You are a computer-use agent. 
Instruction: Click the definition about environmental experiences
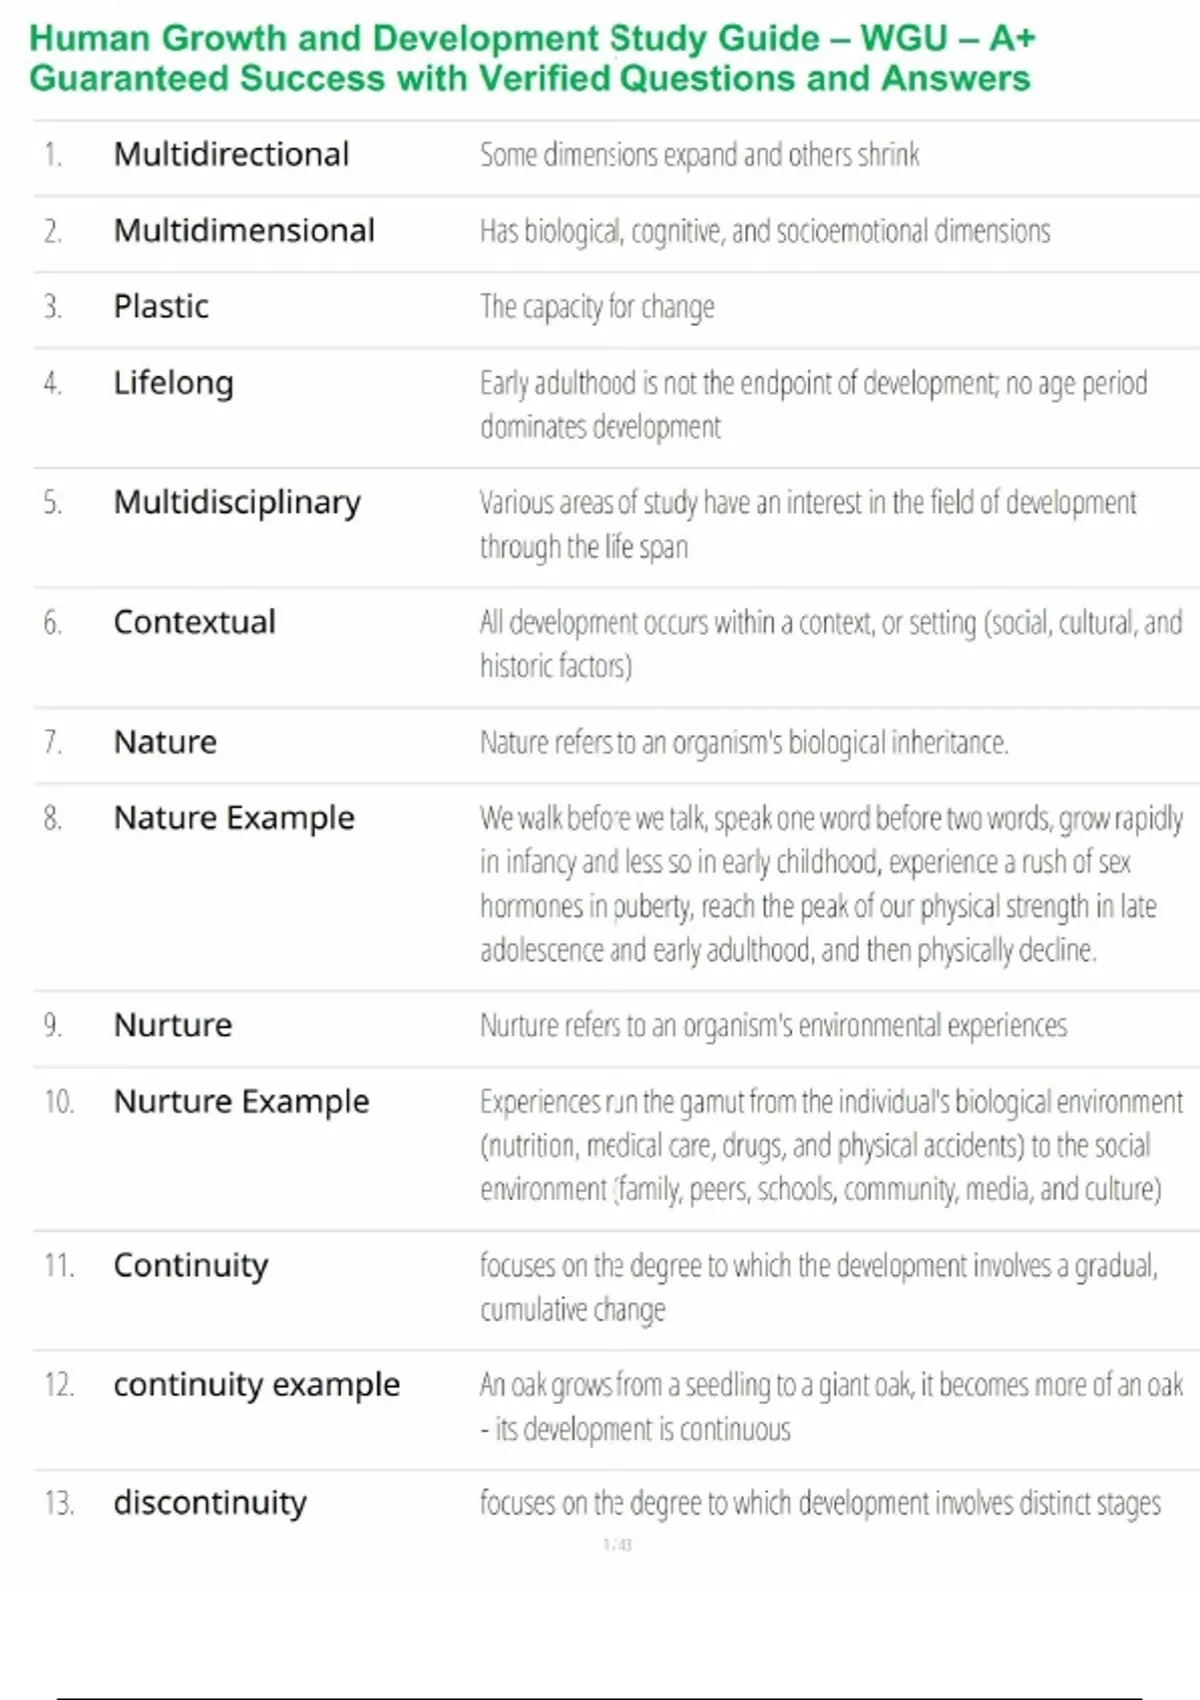tap(773, 1025)
